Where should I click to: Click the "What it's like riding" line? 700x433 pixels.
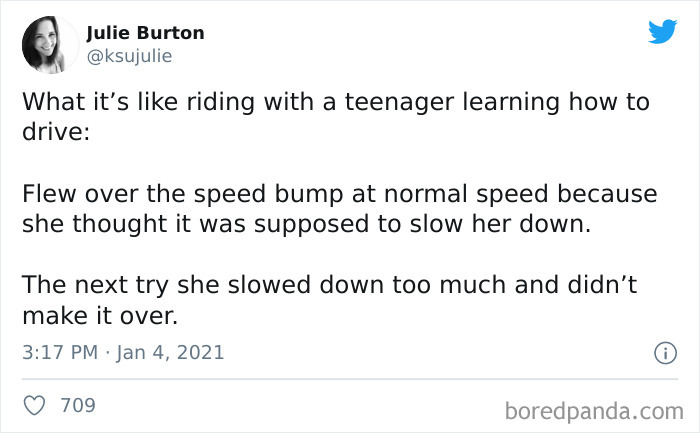pyautogui.click(x=336, y=102)
